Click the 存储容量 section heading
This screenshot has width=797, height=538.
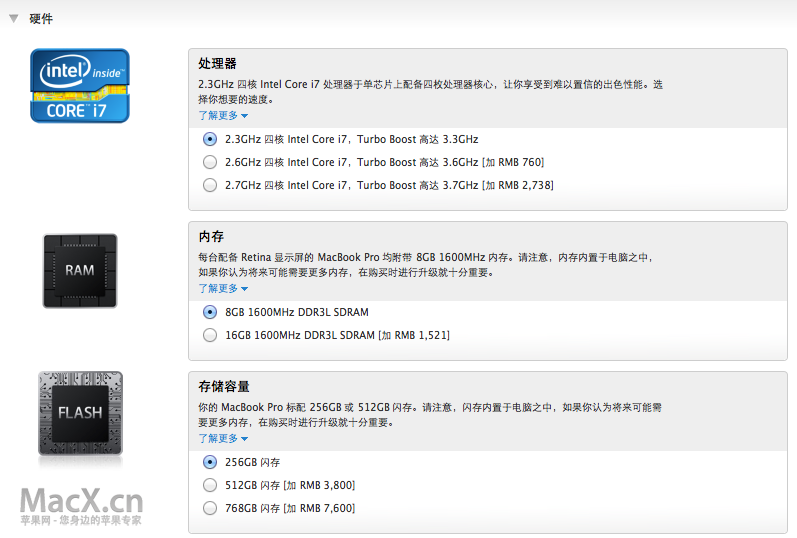click(224, 386)
